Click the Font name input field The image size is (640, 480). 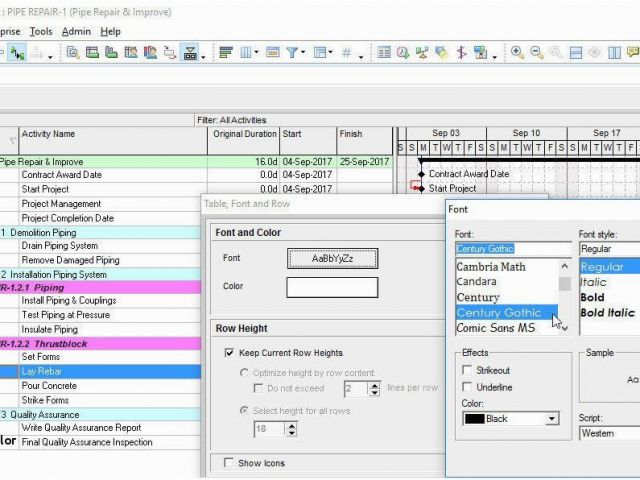click(513, 249)
